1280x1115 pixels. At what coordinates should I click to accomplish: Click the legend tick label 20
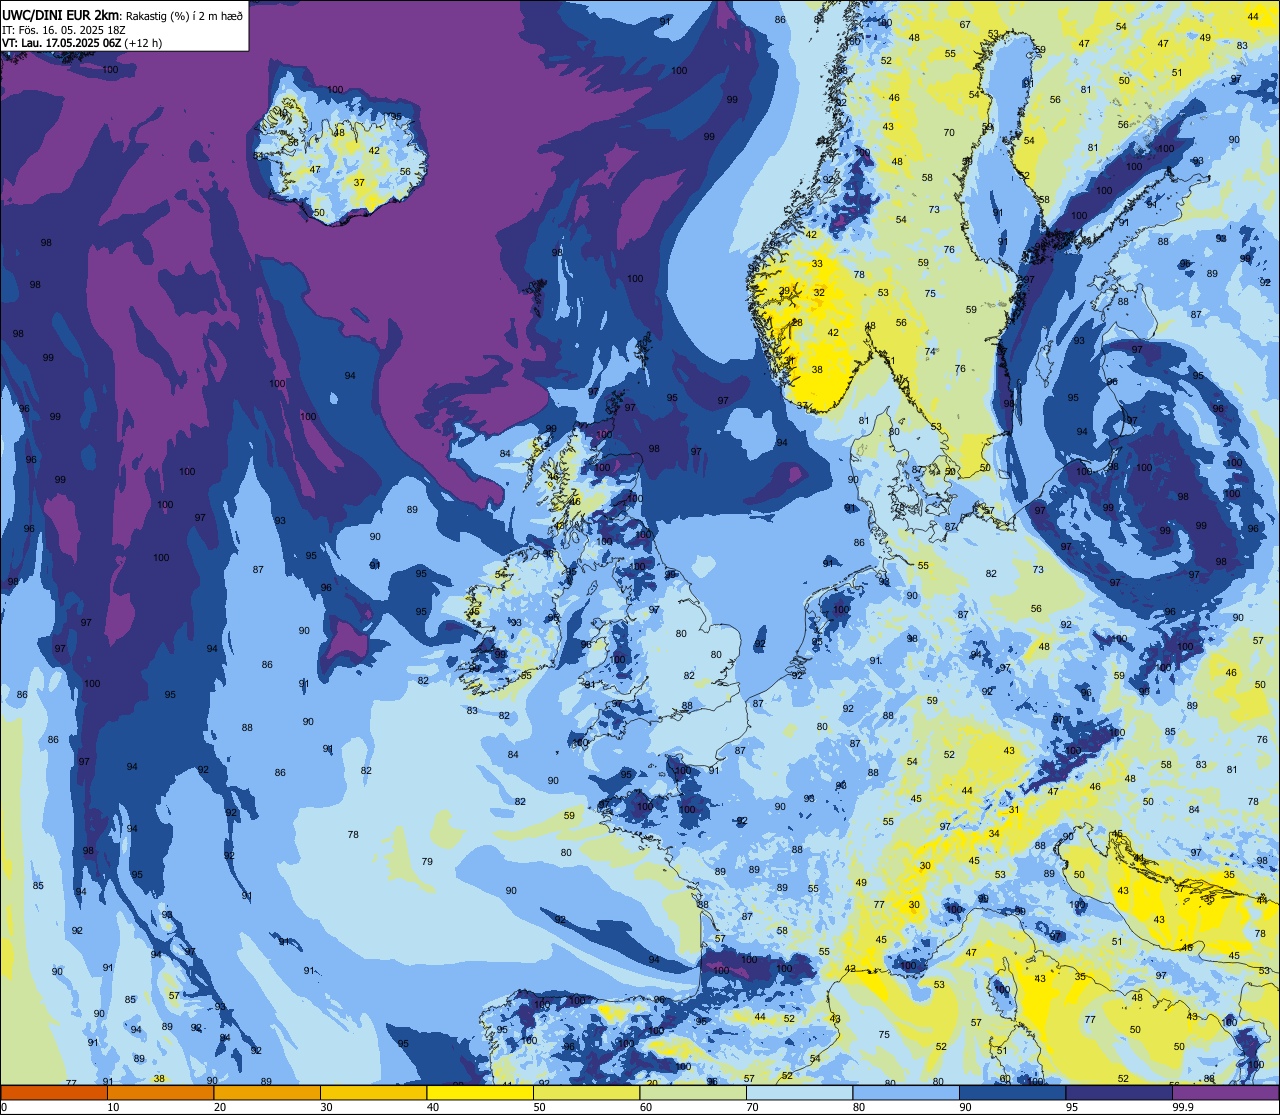pos(220,1107)
